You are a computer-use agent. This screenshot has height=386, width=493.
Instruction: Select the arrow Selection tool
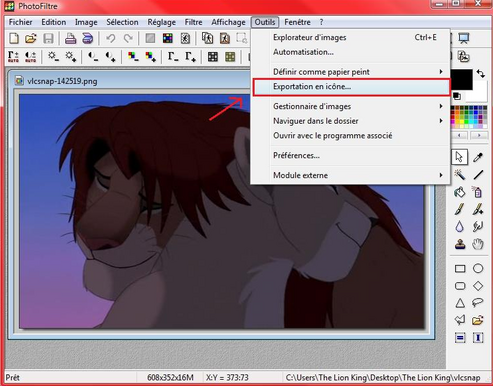point(459,157)
